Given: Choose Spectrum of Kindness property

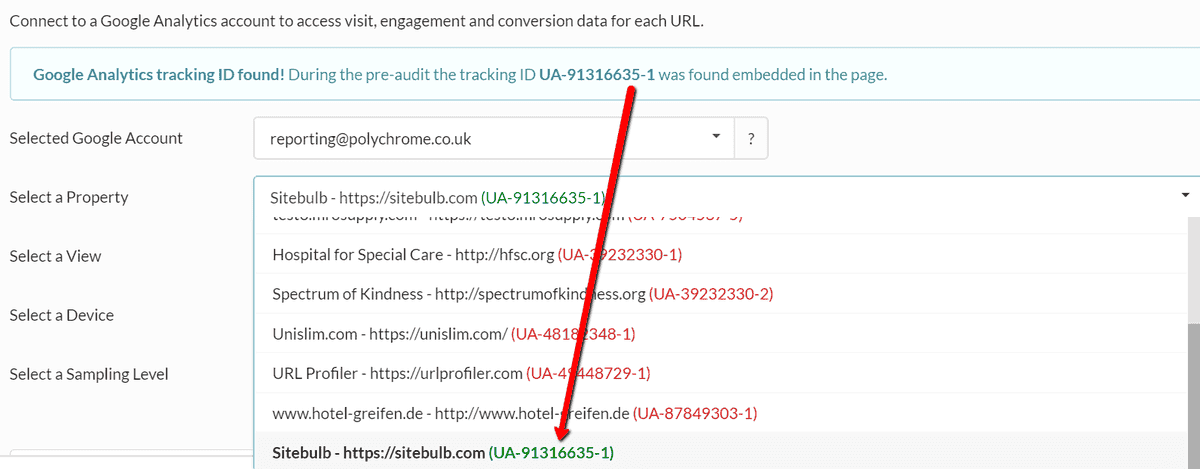Looking at the screenshot, I should 720,294.
